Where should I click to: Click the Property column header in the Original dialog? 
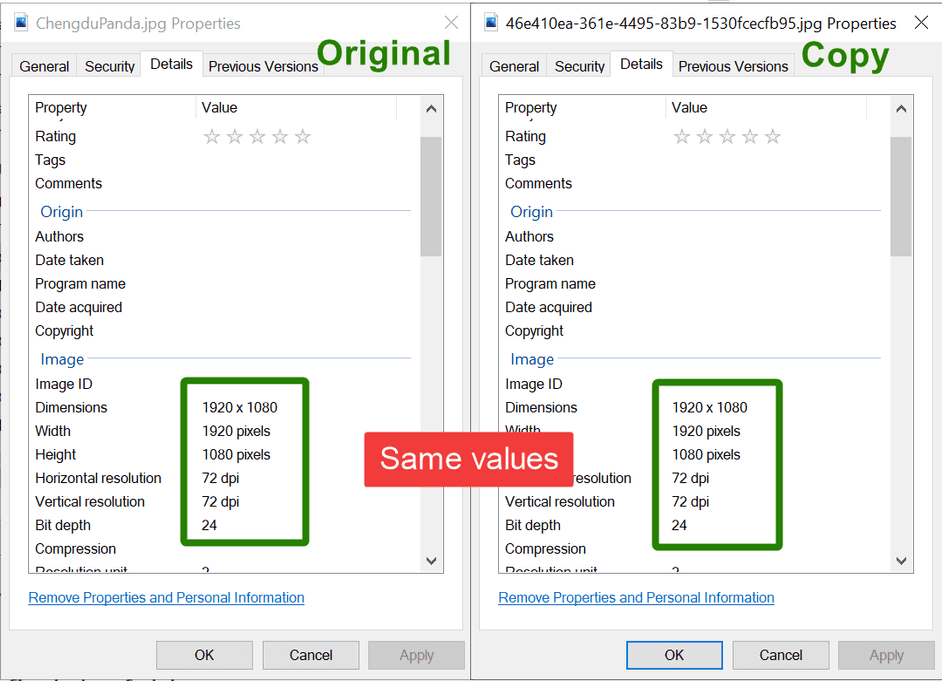pyautogui.click(x=61, y=107)
